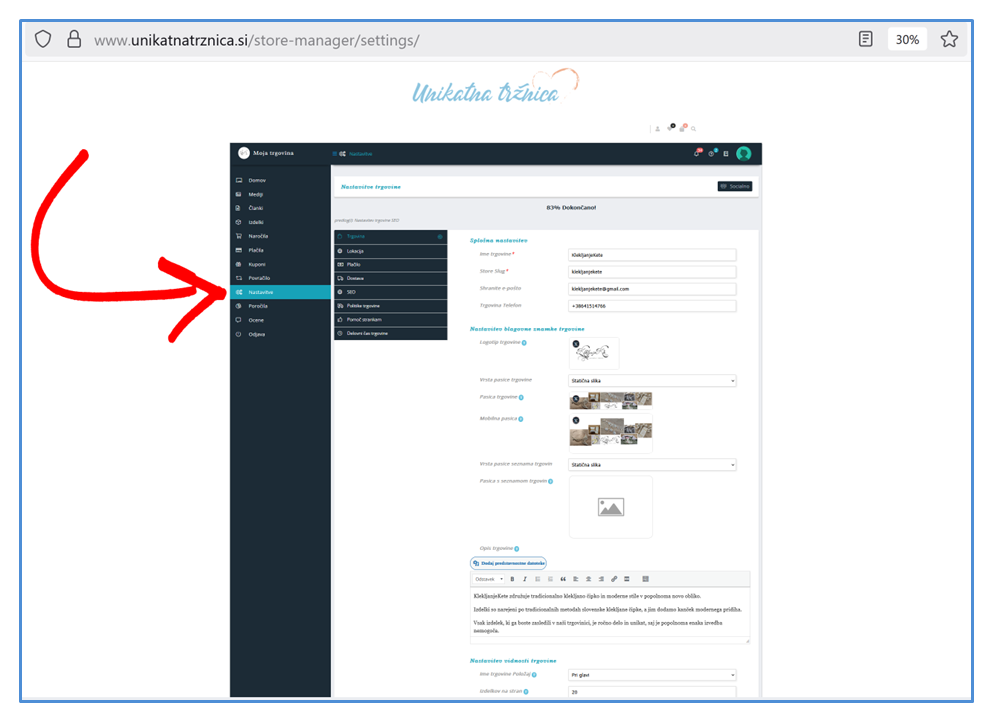Toggle reader view icon in address bar

point(866,39)
